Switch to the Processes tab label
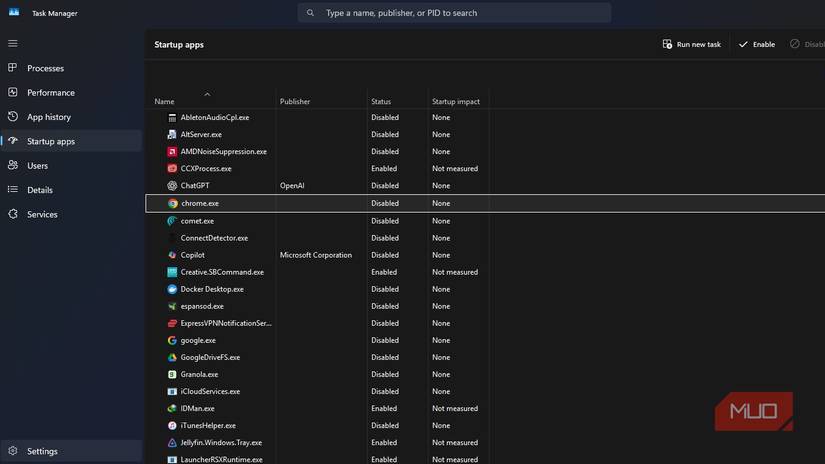825x464 pixels. [45, 68]
